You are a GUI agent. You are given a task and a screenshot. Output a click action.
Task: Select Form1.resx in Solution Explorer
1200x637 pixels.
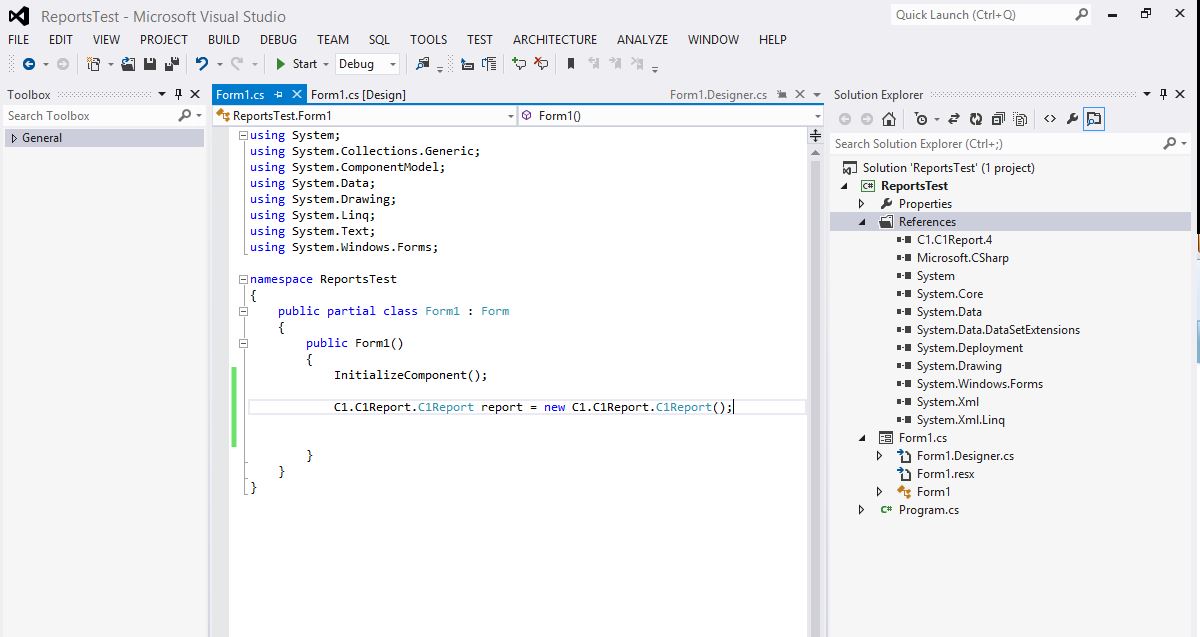click(x=945, y=474)
